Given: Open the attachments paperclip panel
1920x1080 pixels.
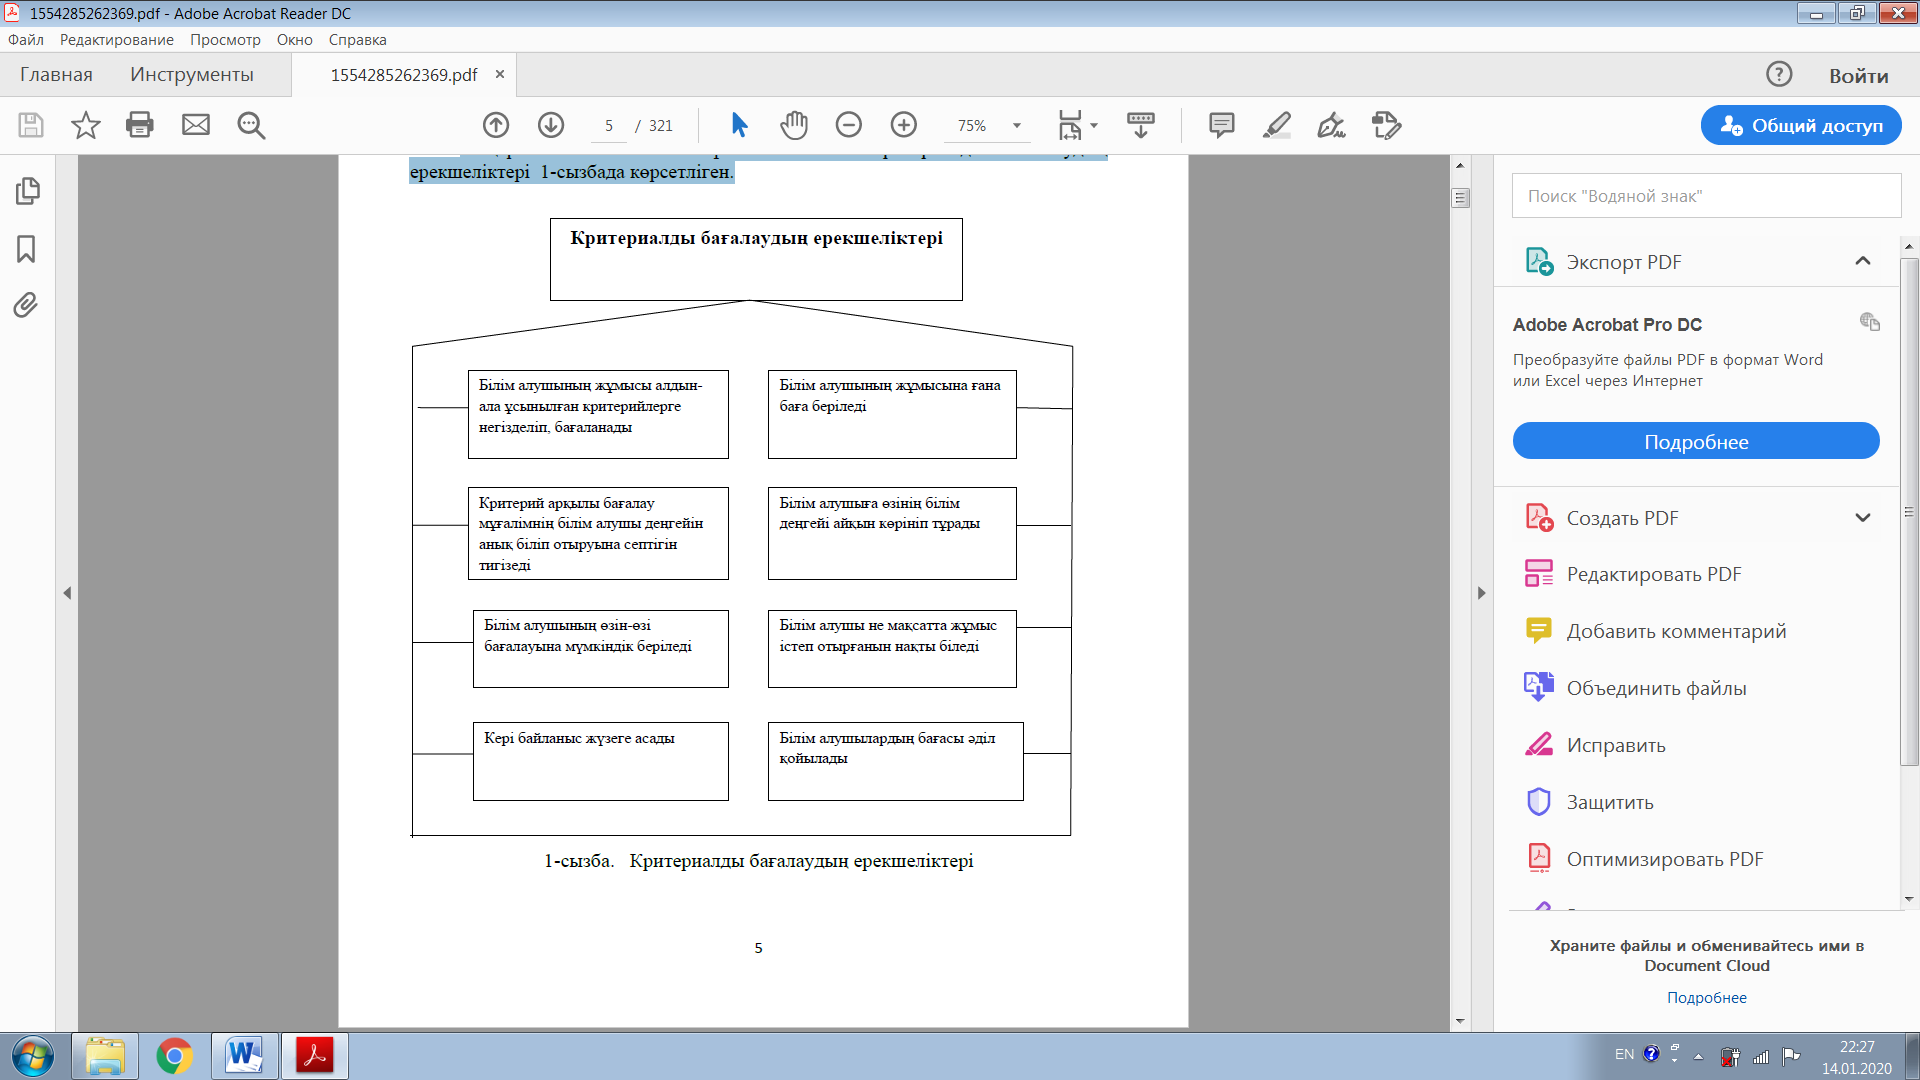Looking at the screenshot, I should coord(26,305).
